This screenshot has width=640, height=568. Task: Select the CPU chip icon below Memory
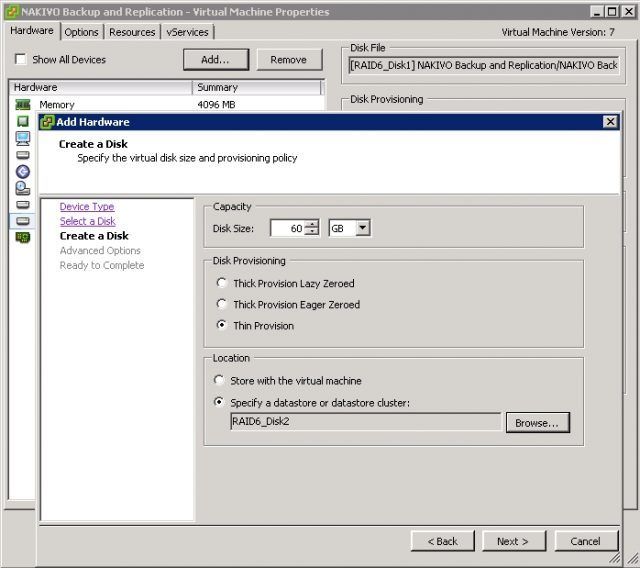click(x=23, y=121)
